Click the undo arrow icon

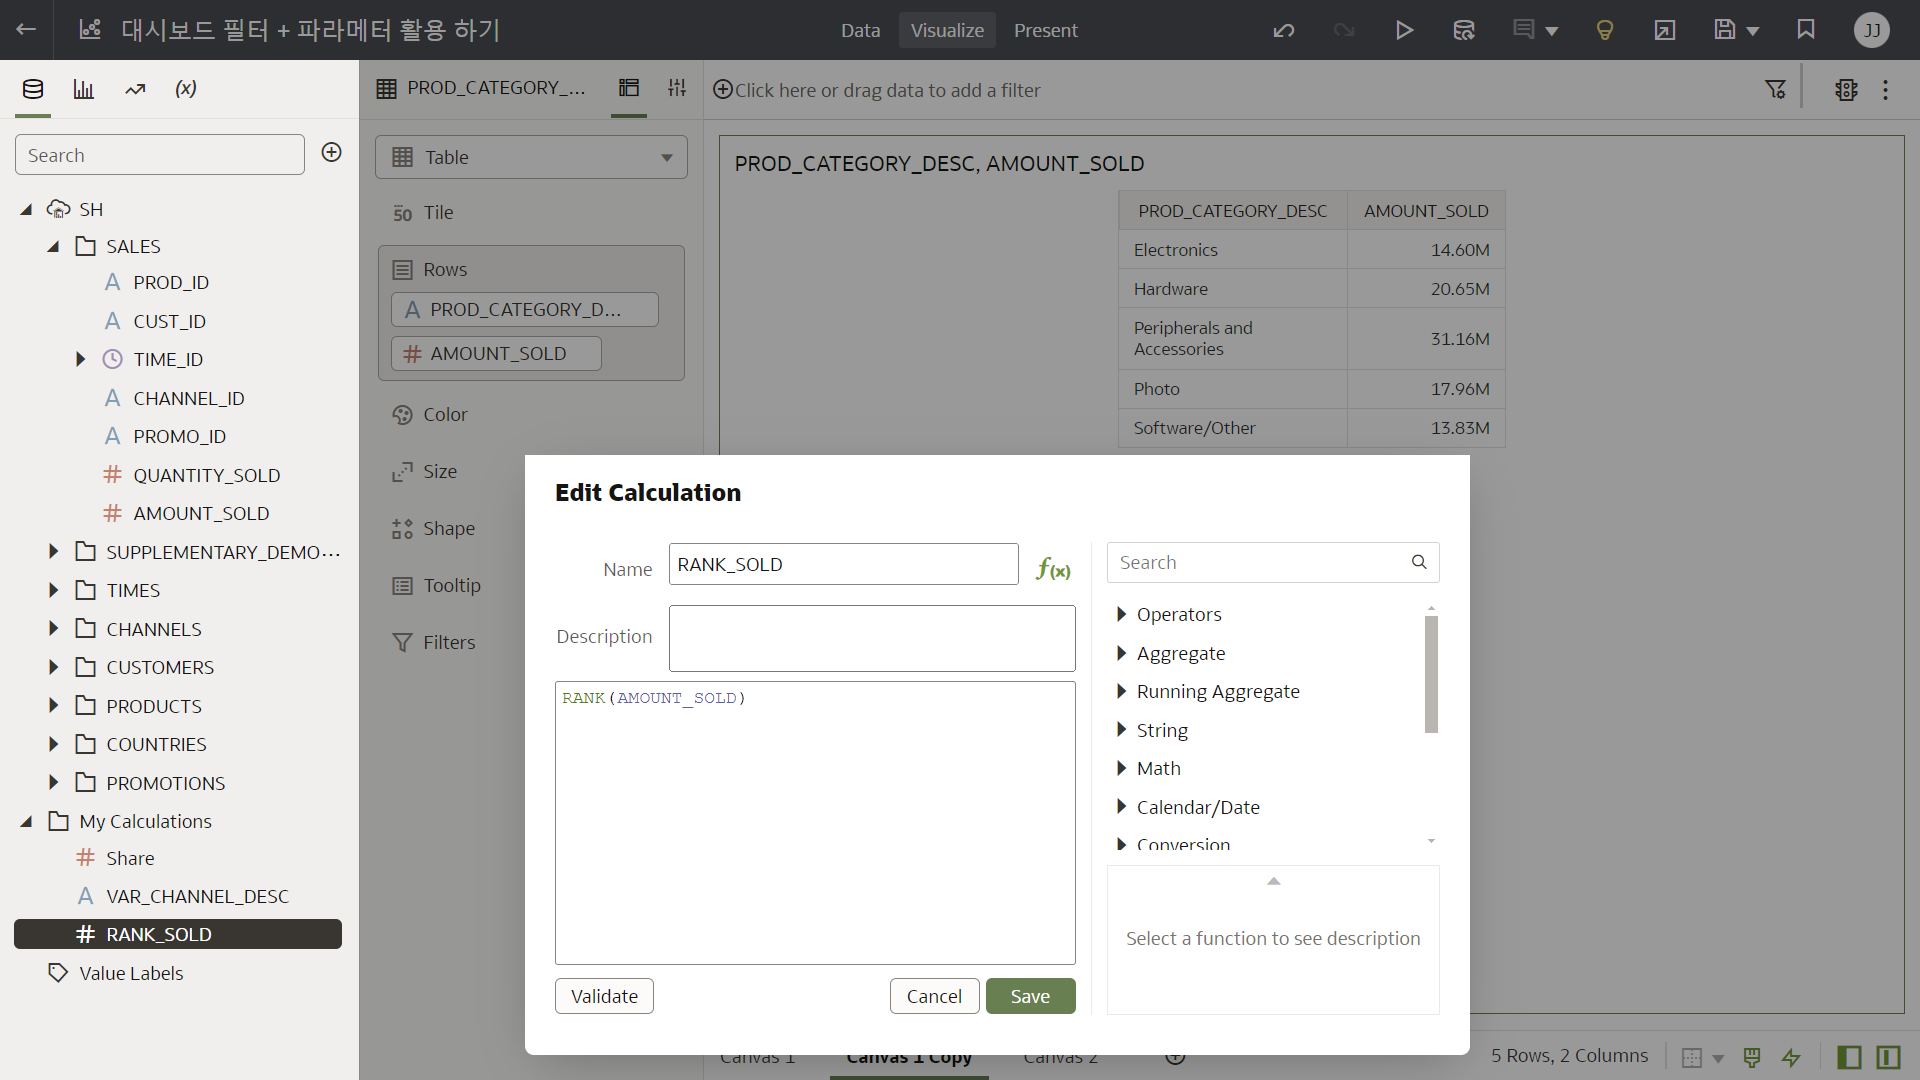pyautogui.click(x=1284, y=30)
